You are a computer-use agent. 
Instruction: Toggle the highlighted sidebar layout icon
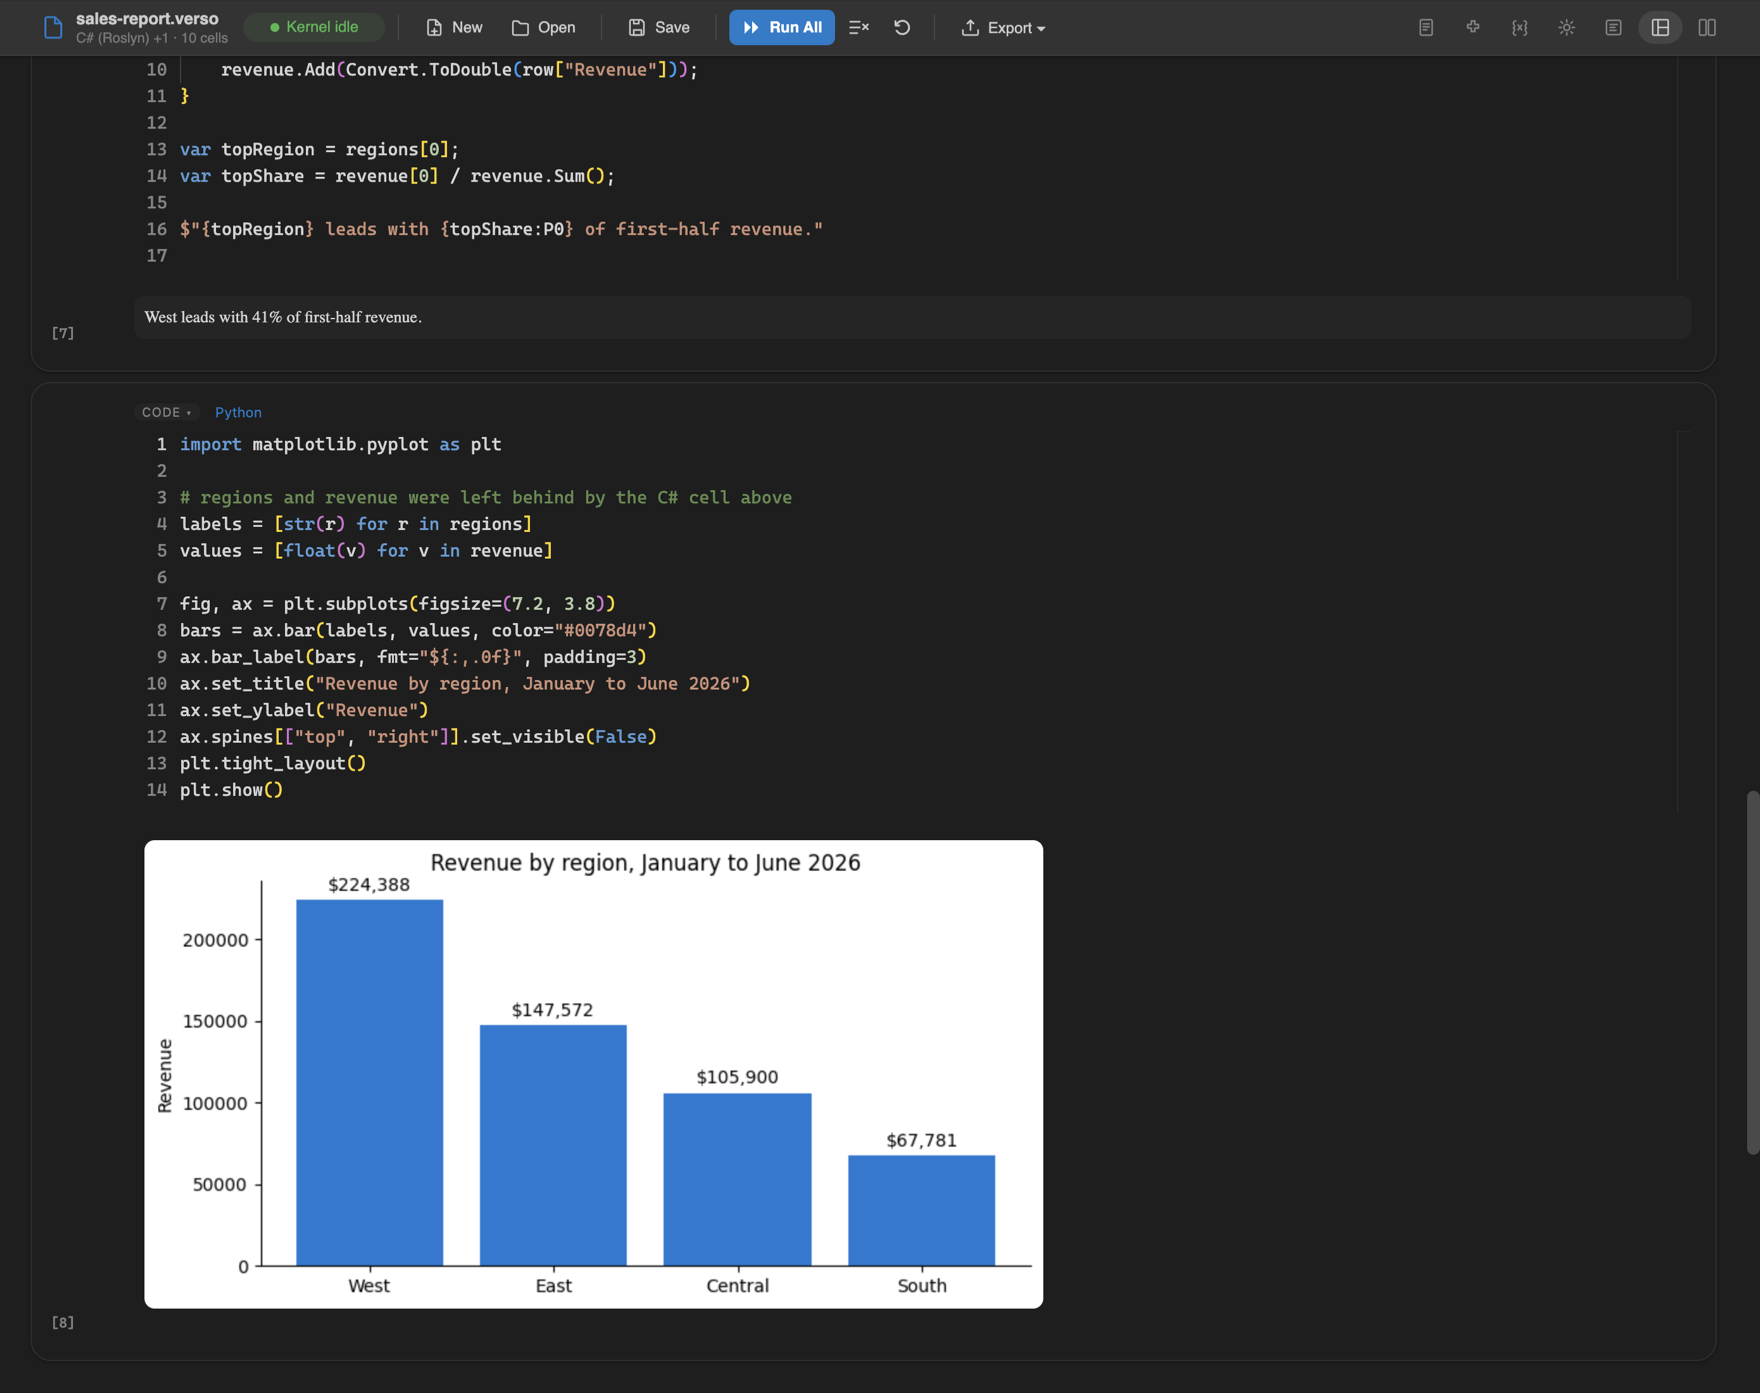[x=1660, y=28]
